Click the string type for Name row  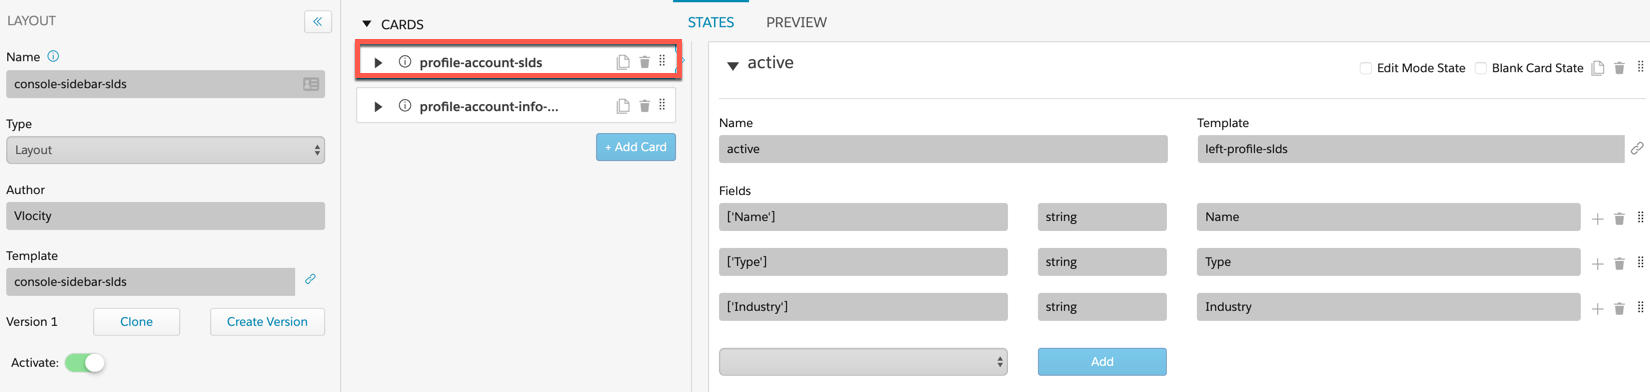tap(1102, 217)
